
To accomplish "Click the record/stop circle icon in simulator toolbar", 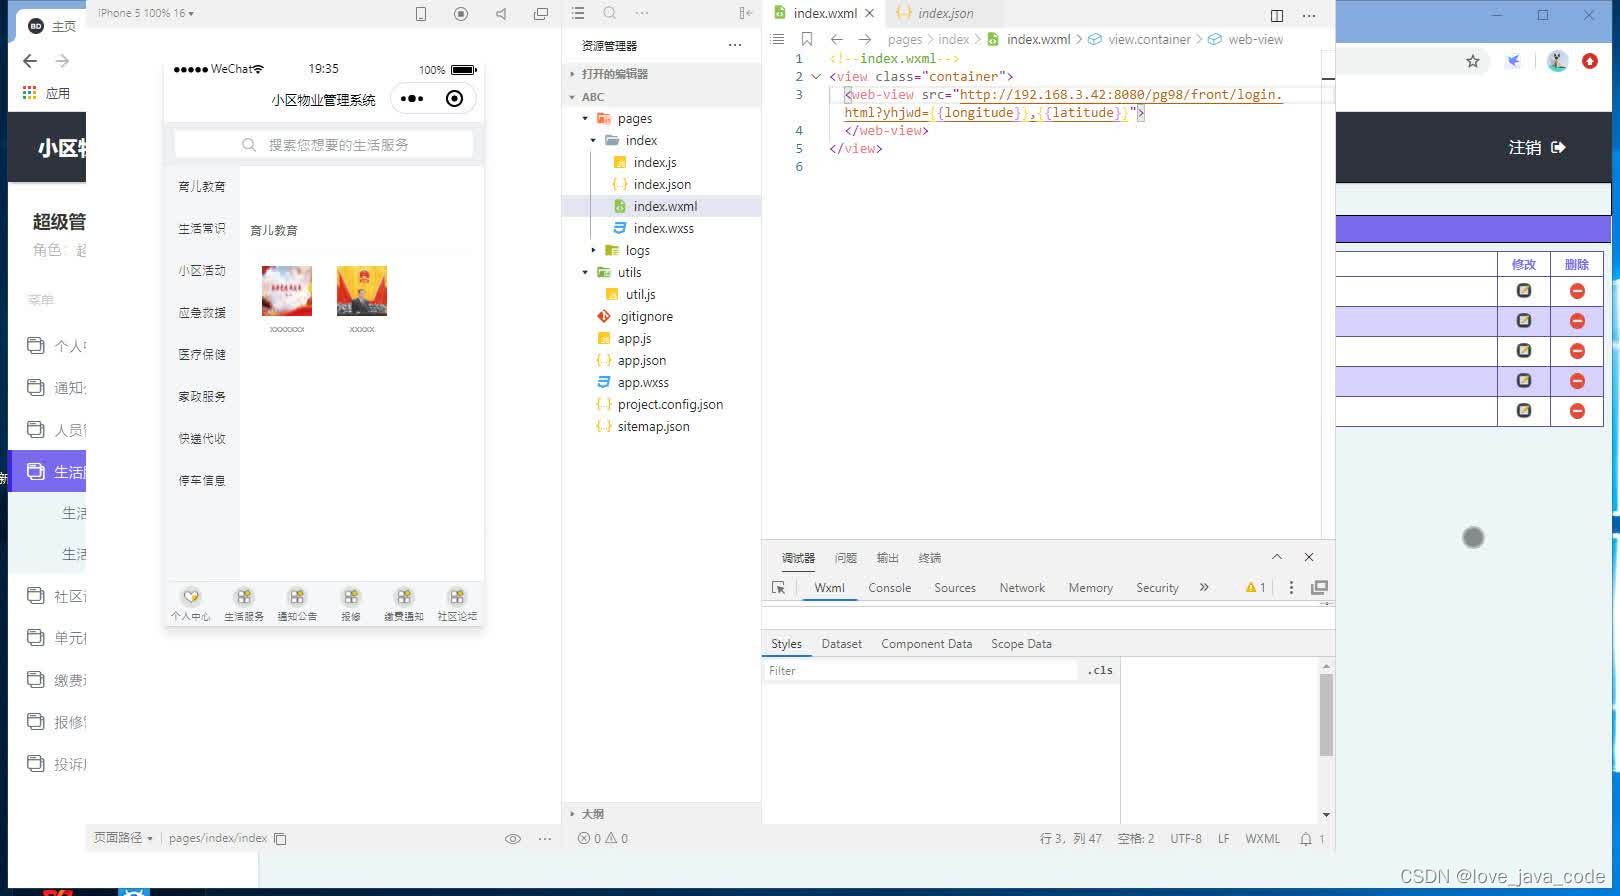I will [x=461, y=14].
